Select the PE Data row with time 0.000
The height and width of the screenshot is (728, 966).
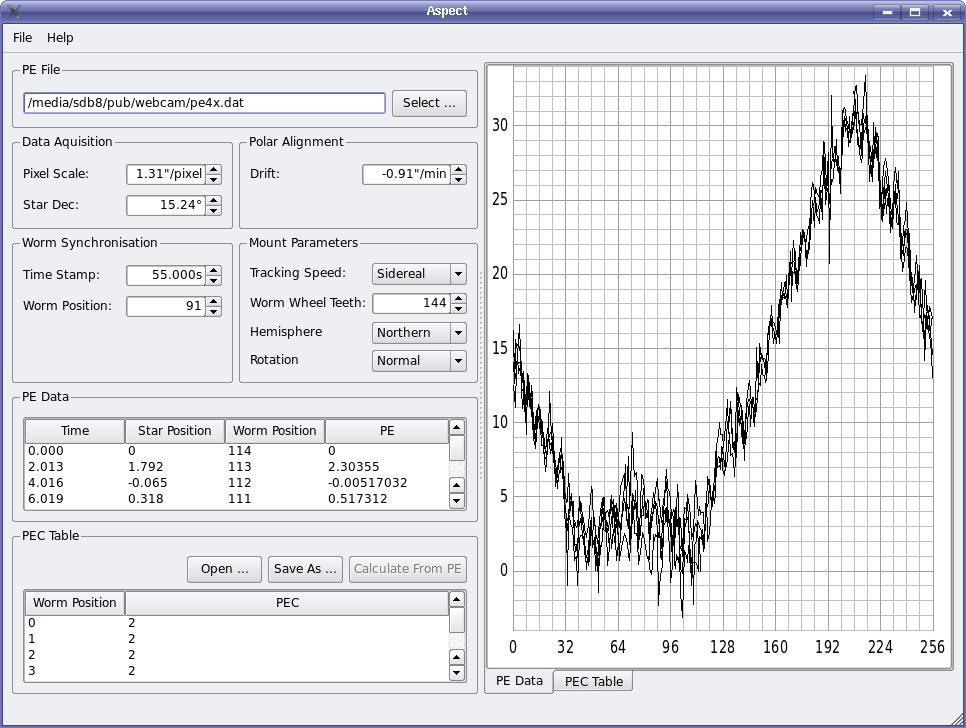(x=237, y=451)
